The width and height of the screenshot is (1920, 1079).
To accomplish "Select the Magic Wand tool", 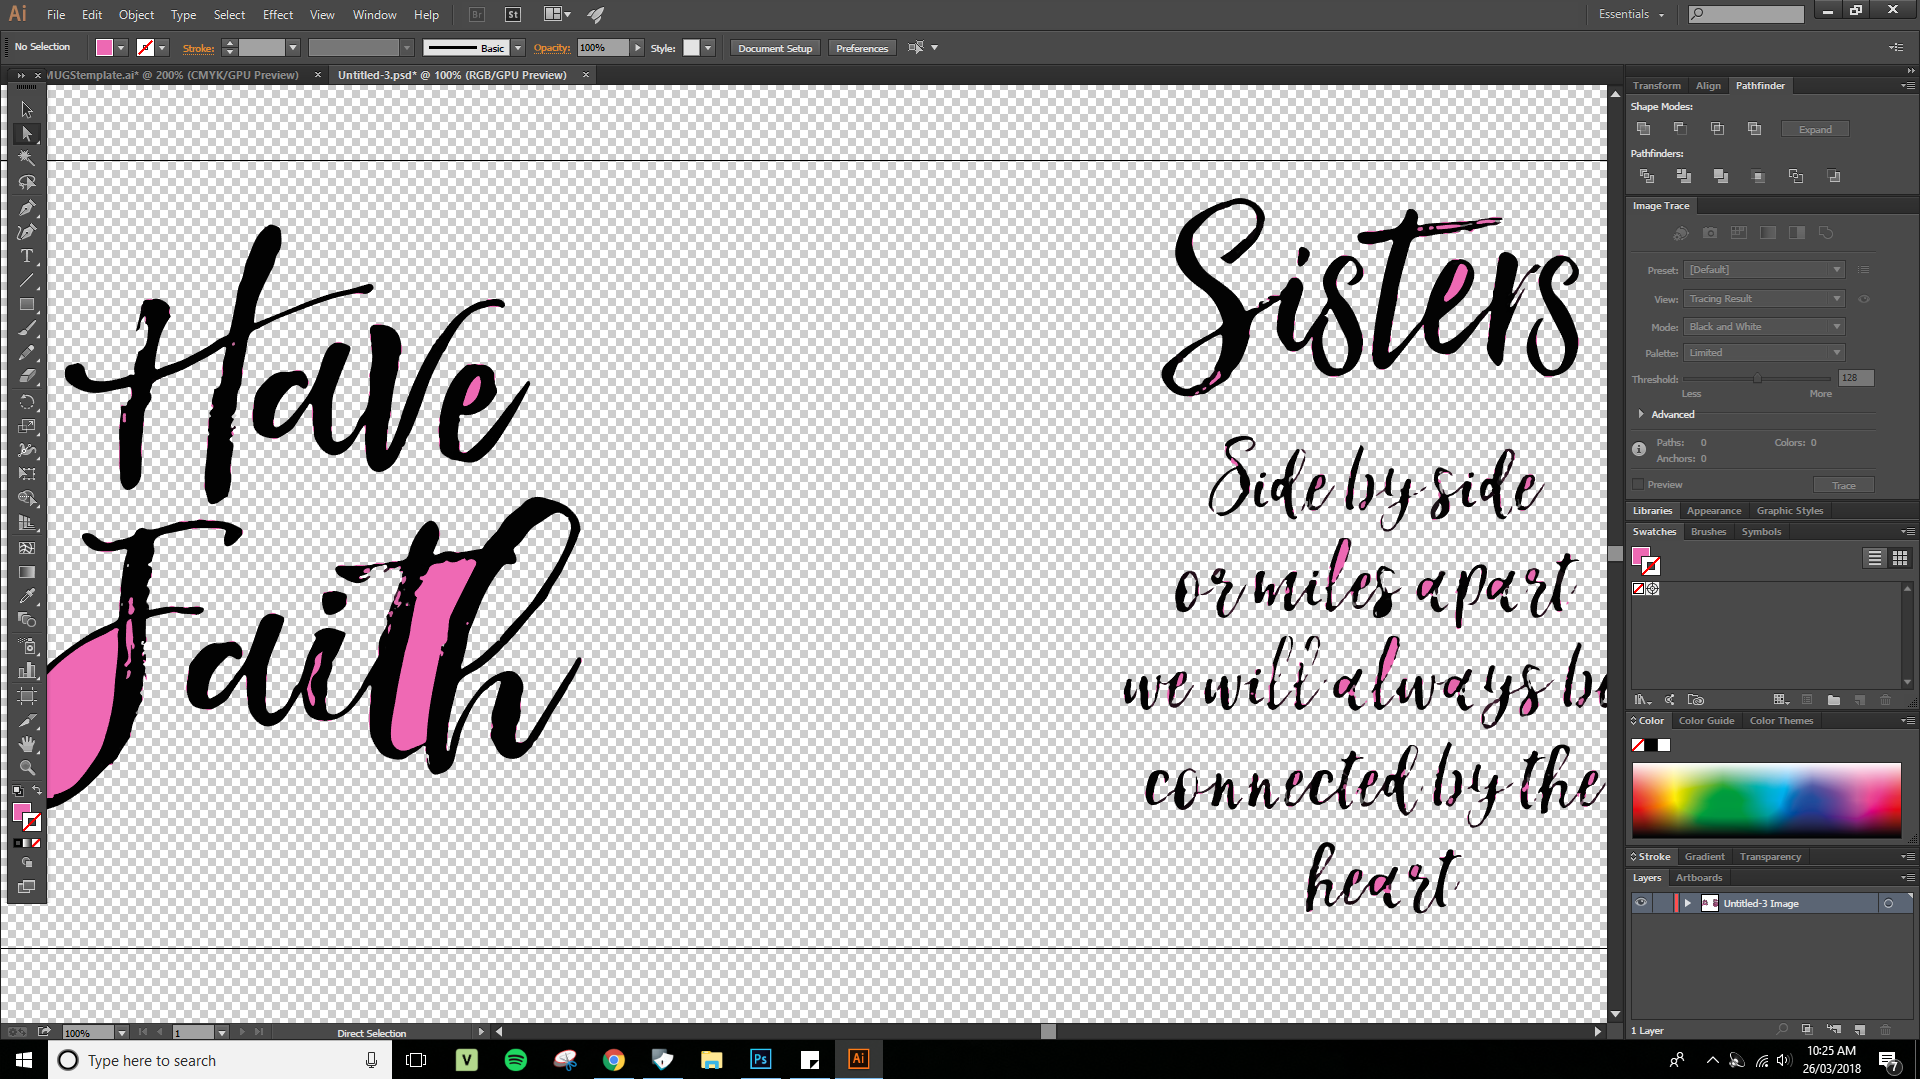I will pyautogui.click(x=27, y=158).
